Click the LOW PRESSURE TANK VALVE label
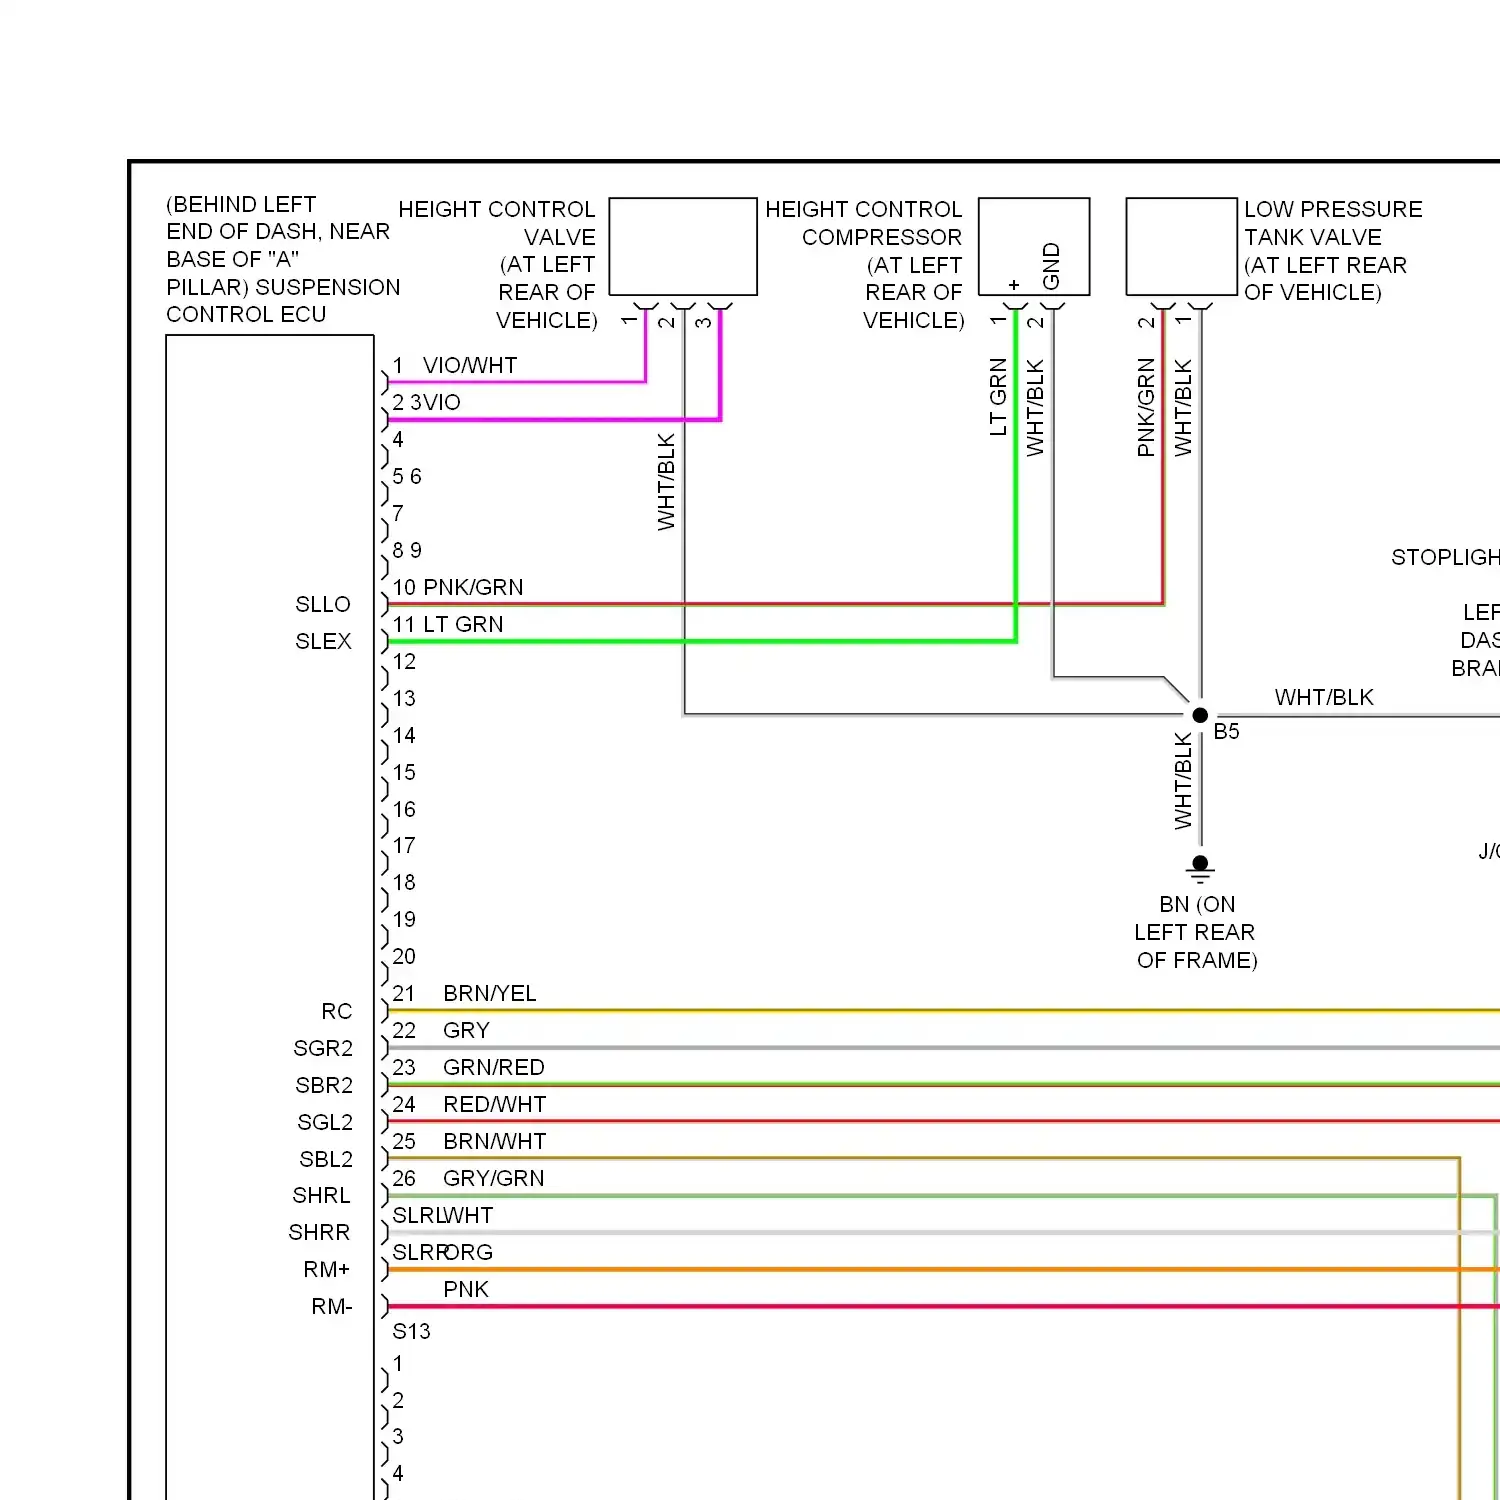This screenshot has height=1500, width=1500. tap(1333, 251)
